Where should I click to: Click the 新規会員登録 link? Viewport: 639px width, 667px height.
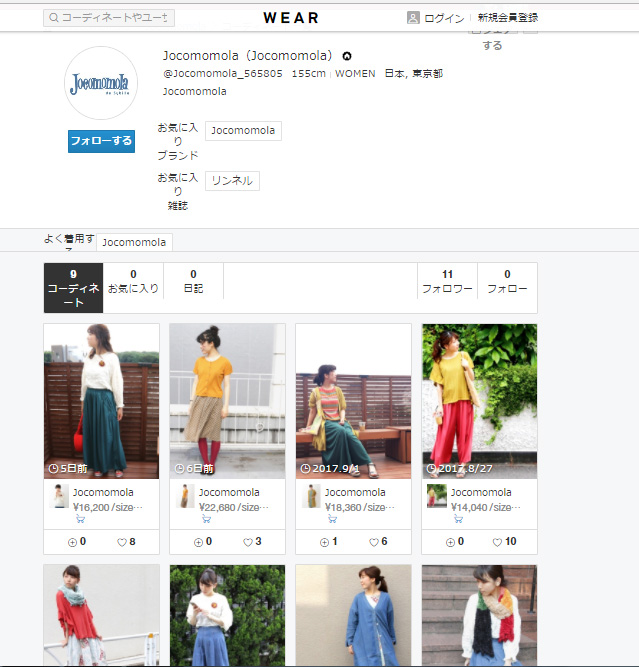508,18
